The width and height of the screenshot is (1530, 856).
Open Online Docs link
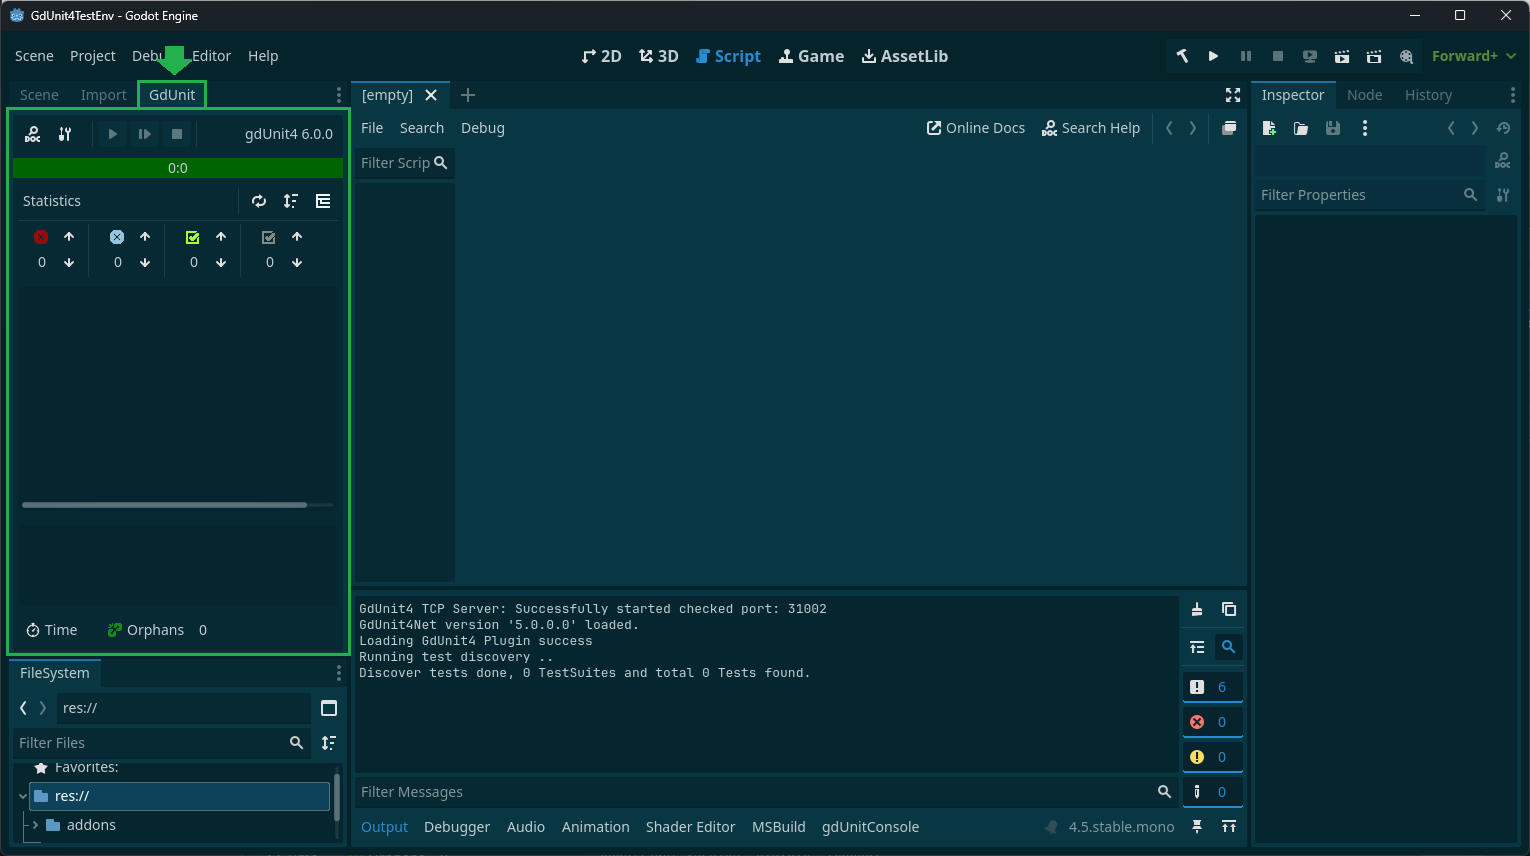(x=976, y=128)
